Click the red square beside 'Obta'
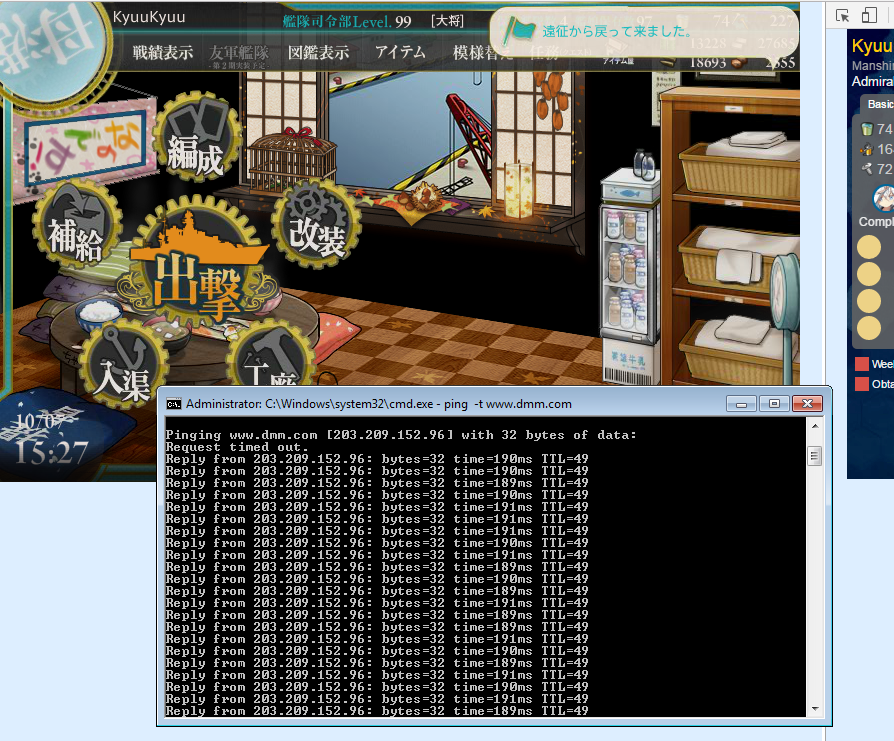The height and width of the screenshot is (741, 894). coord(862,384)
